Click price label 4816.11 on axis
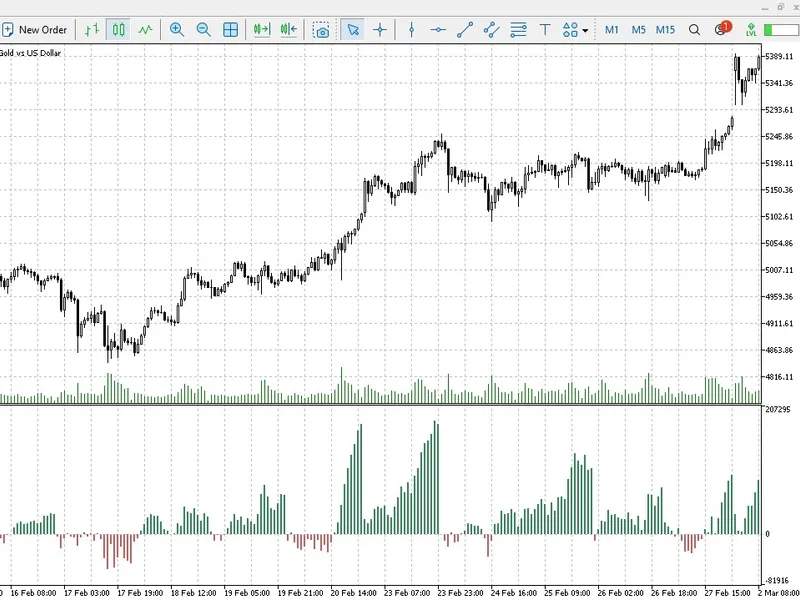The height and width of the screenshot is (600, 800). tap(779, 377)
